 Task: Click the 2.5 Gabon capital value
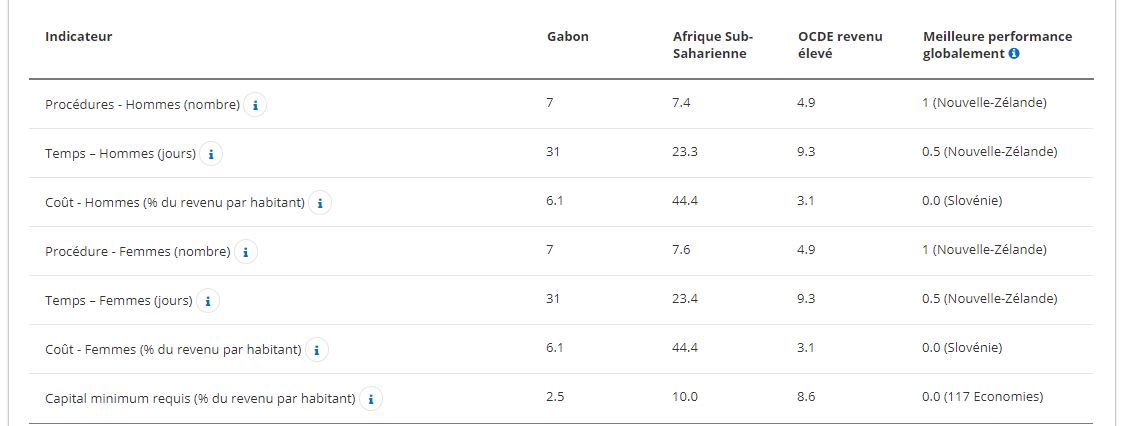(556, 397)
